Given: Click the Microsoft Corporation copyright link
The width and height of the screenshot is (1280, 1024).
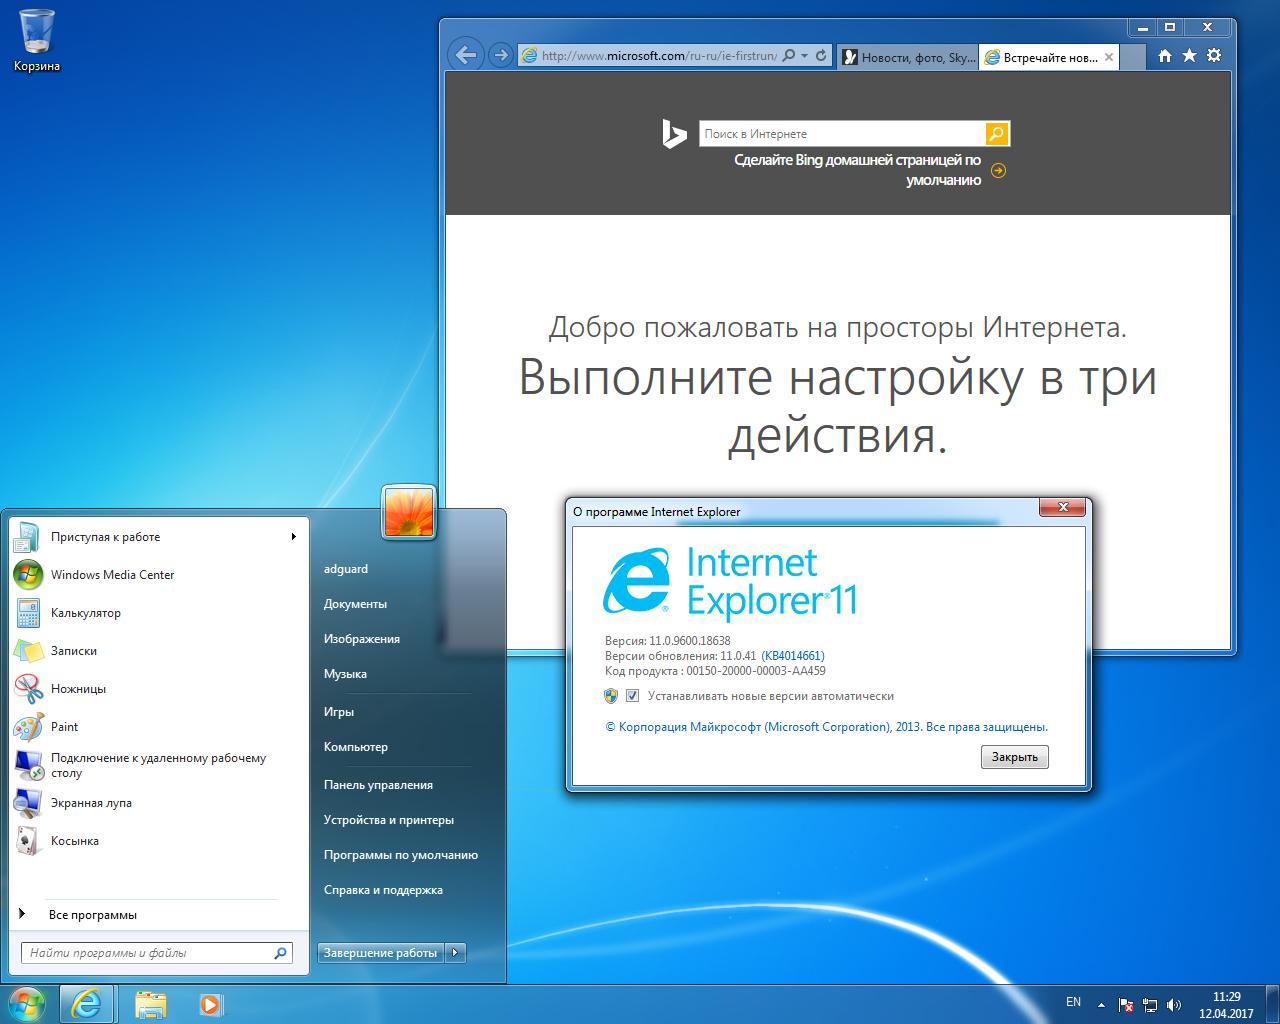Looking at the screenshot, I should [827, 727].
